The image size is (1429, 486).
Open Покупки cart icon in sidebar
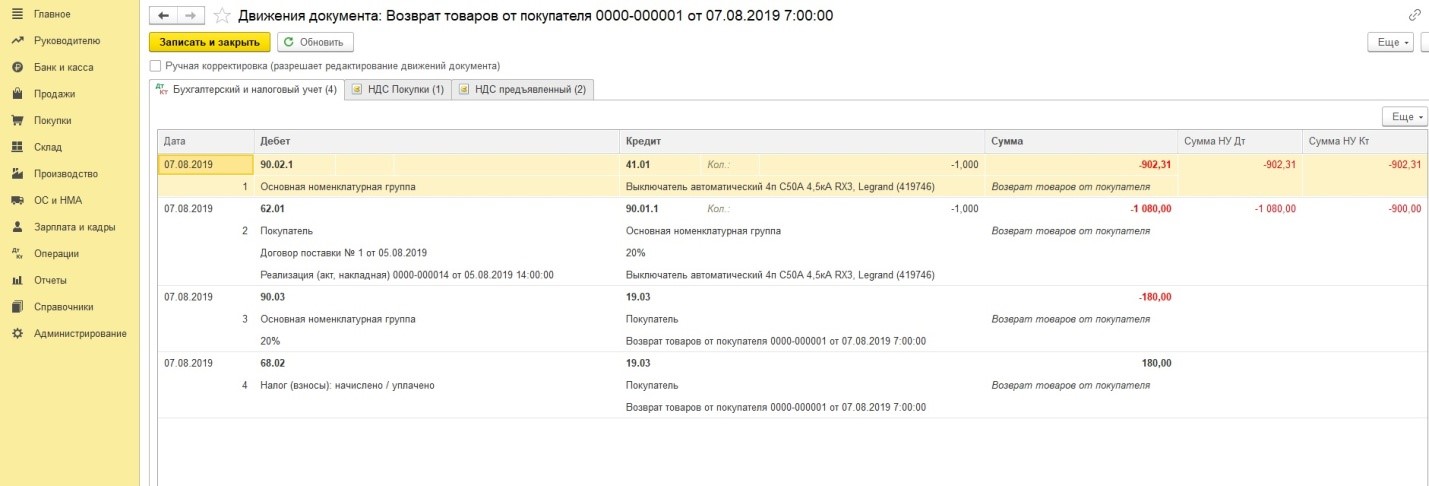[17, 121]
